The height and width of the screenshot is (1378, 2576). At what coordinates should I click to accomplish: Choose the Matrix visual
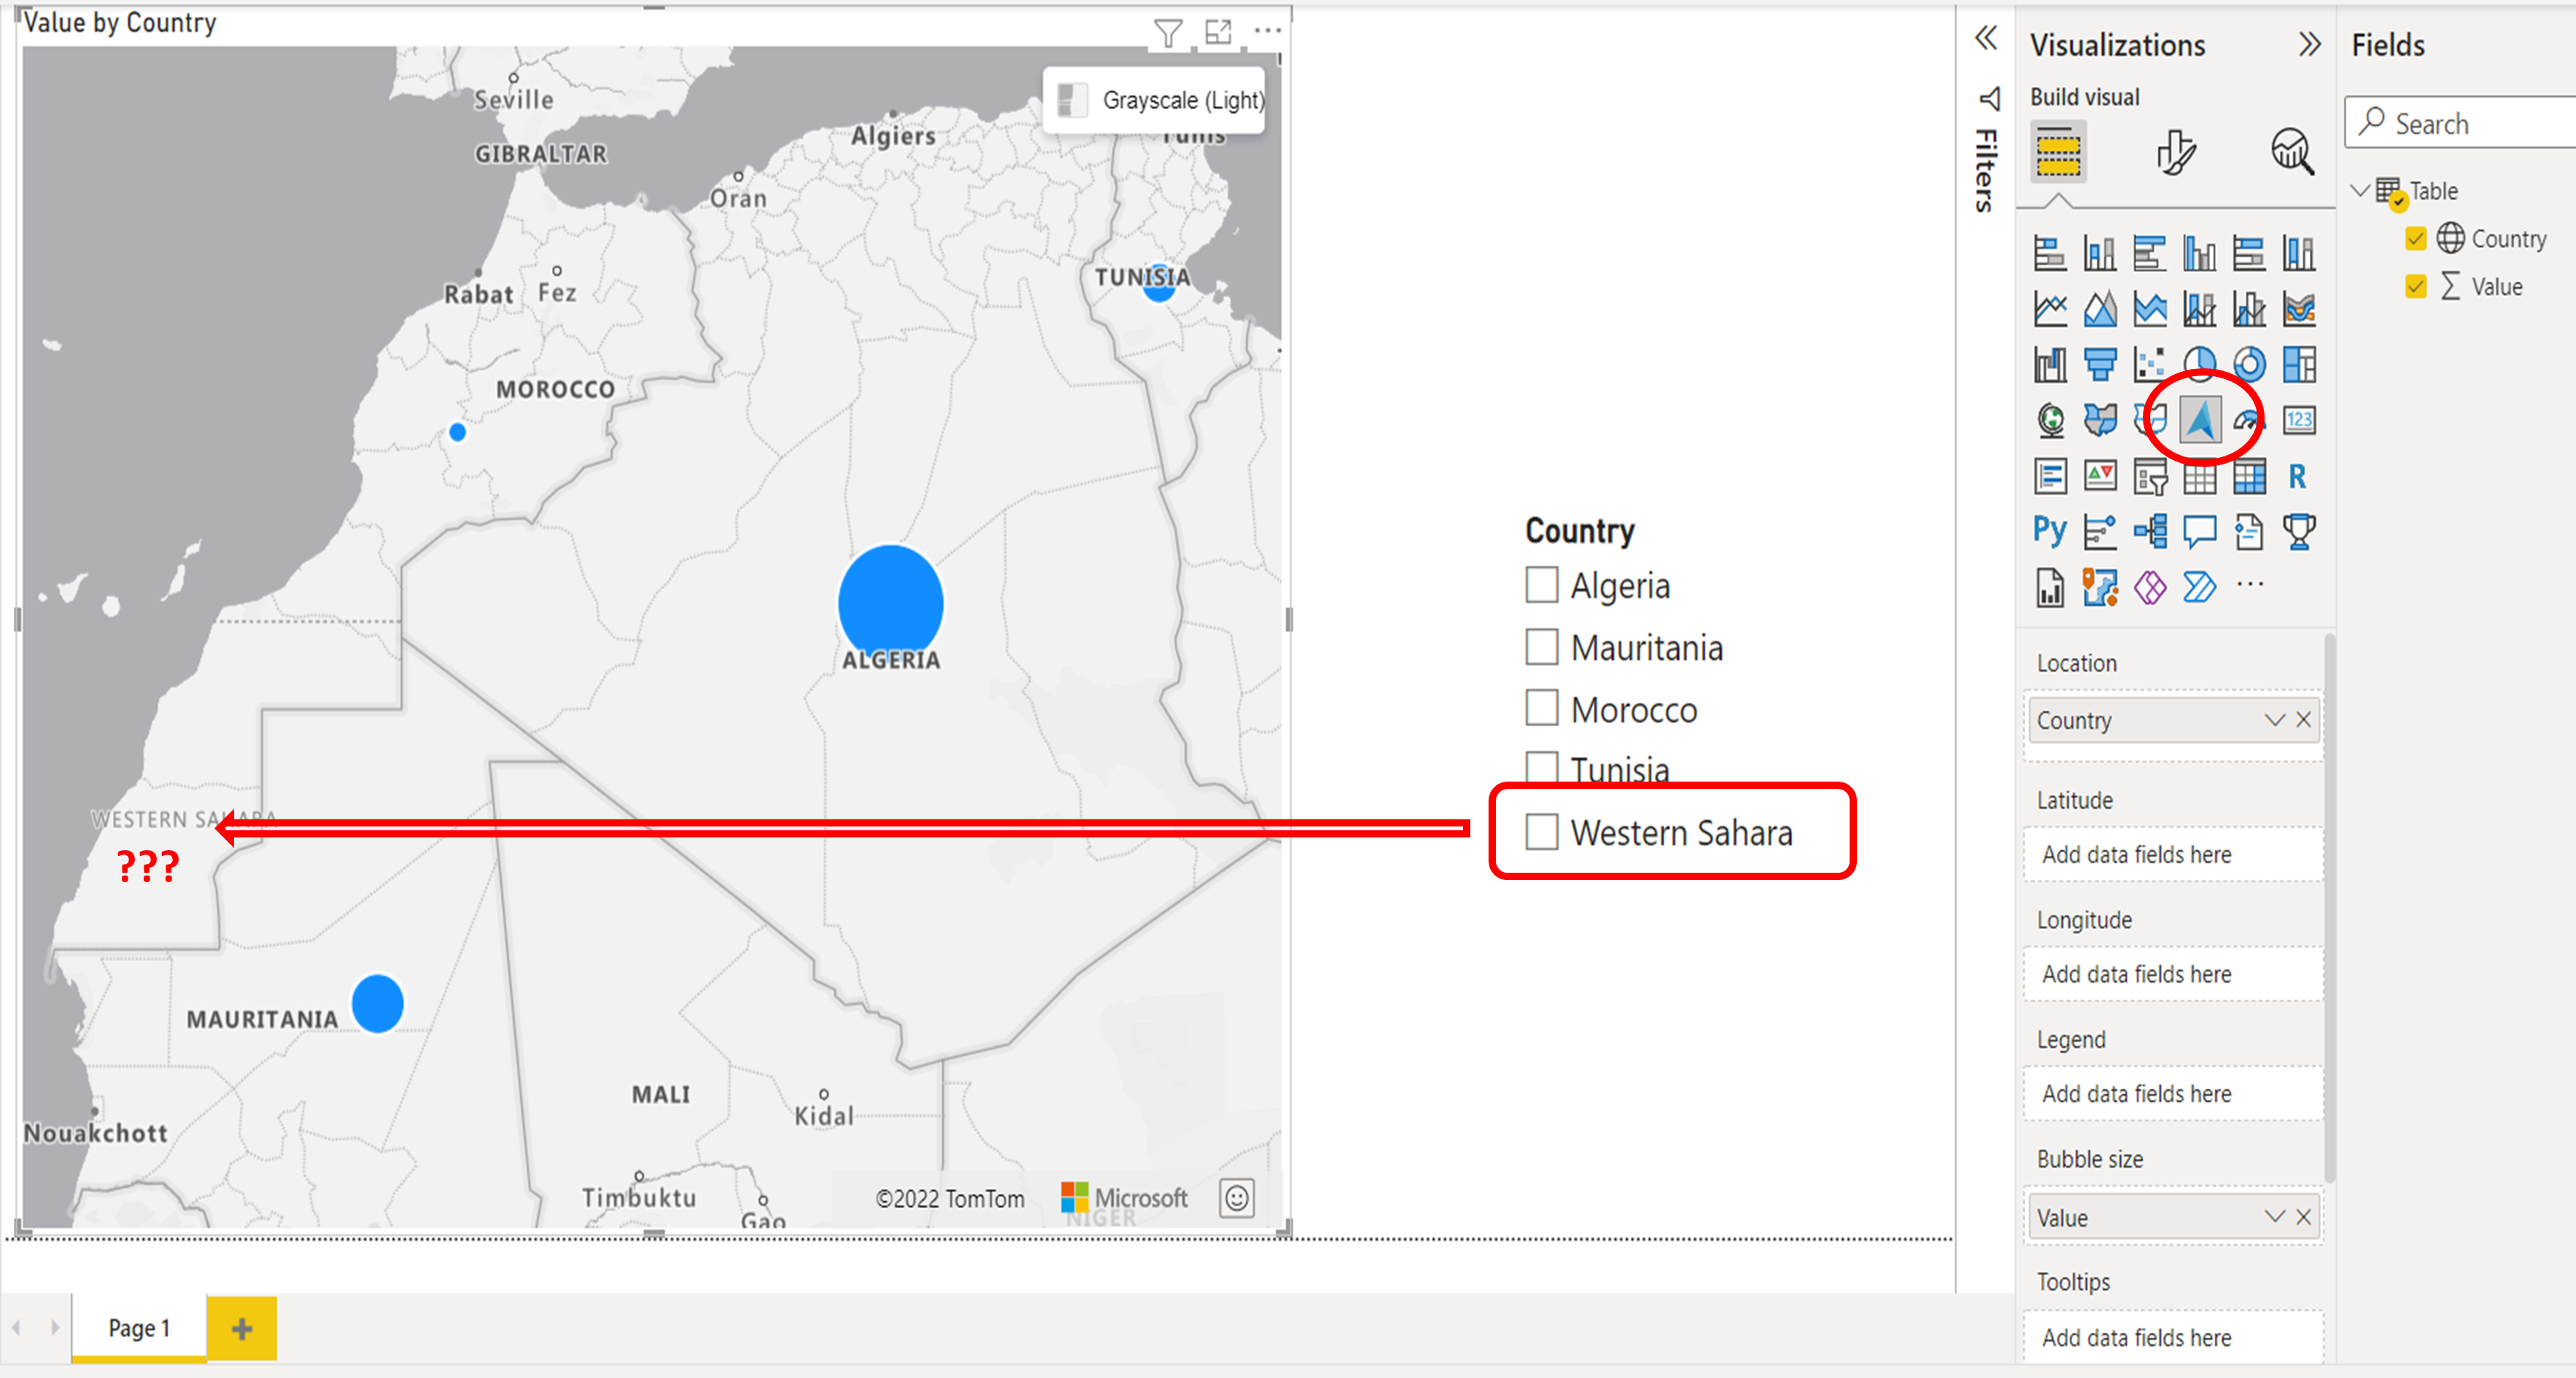point(2249,476)
